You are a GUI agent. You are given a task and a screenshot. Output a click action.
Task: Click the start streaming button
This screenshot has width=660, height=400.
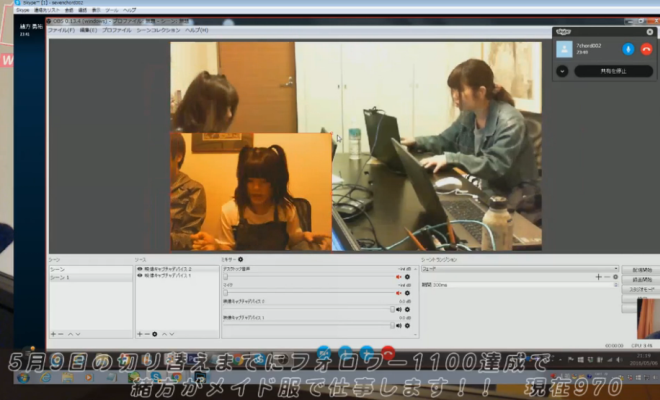click(x=638, y=270)
